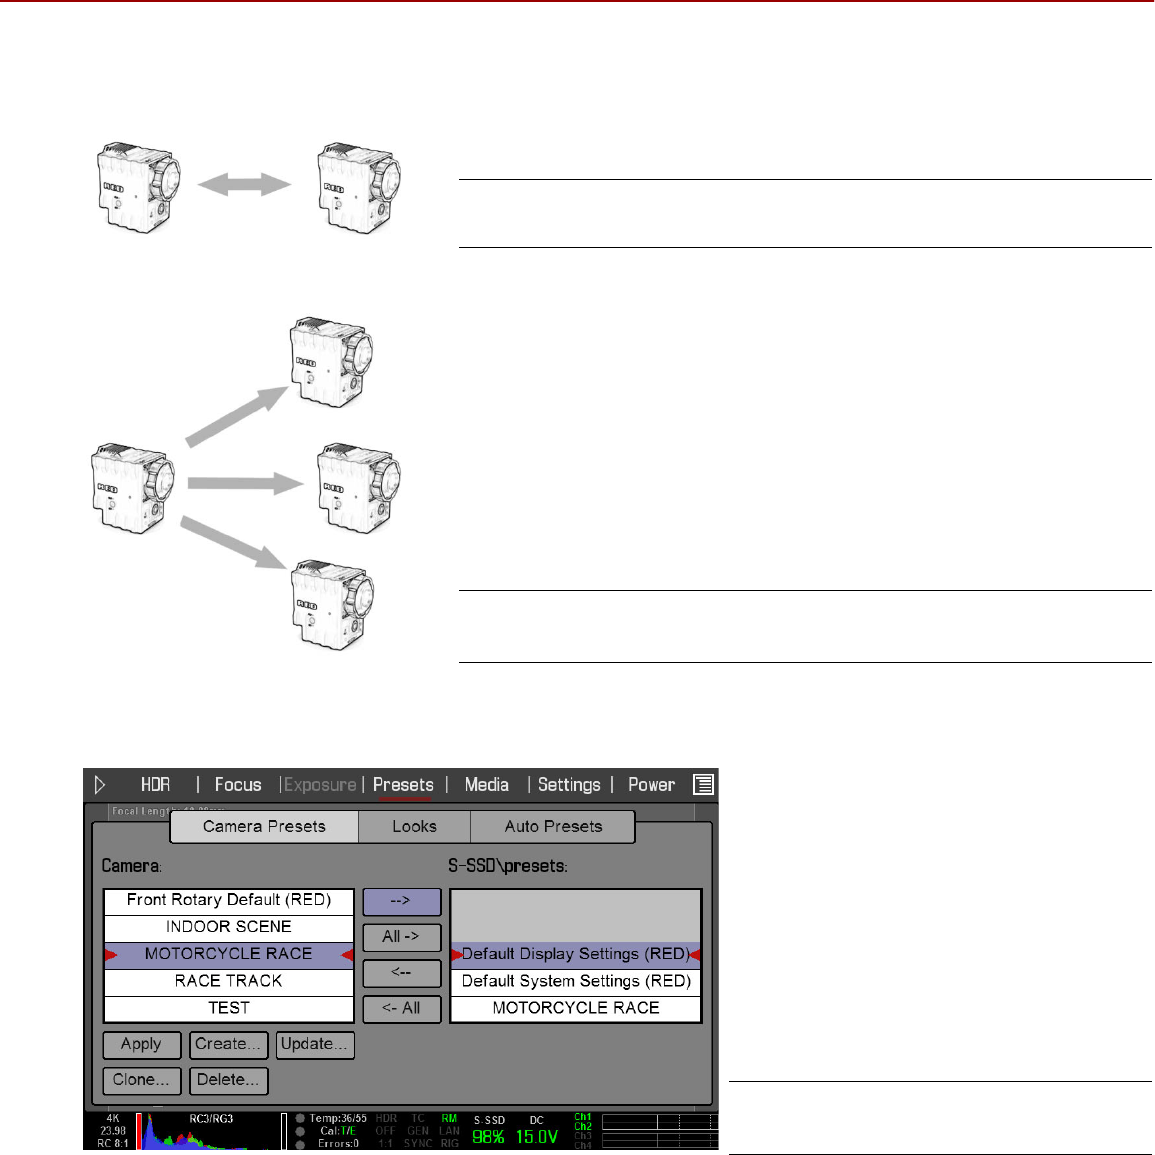Screen dimensions: 1155x1155
Task: Open the Exposure menu
Action: [320, 784]
